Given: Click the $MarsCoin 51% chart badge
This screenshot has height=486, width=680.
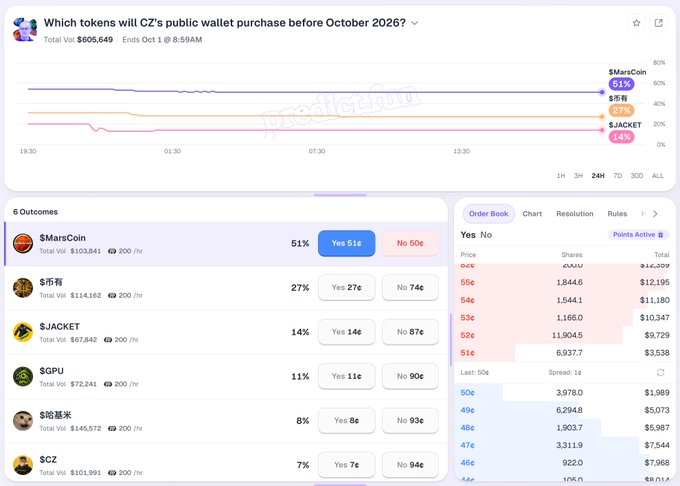Looking at the screenshot, I should [621, 84].
